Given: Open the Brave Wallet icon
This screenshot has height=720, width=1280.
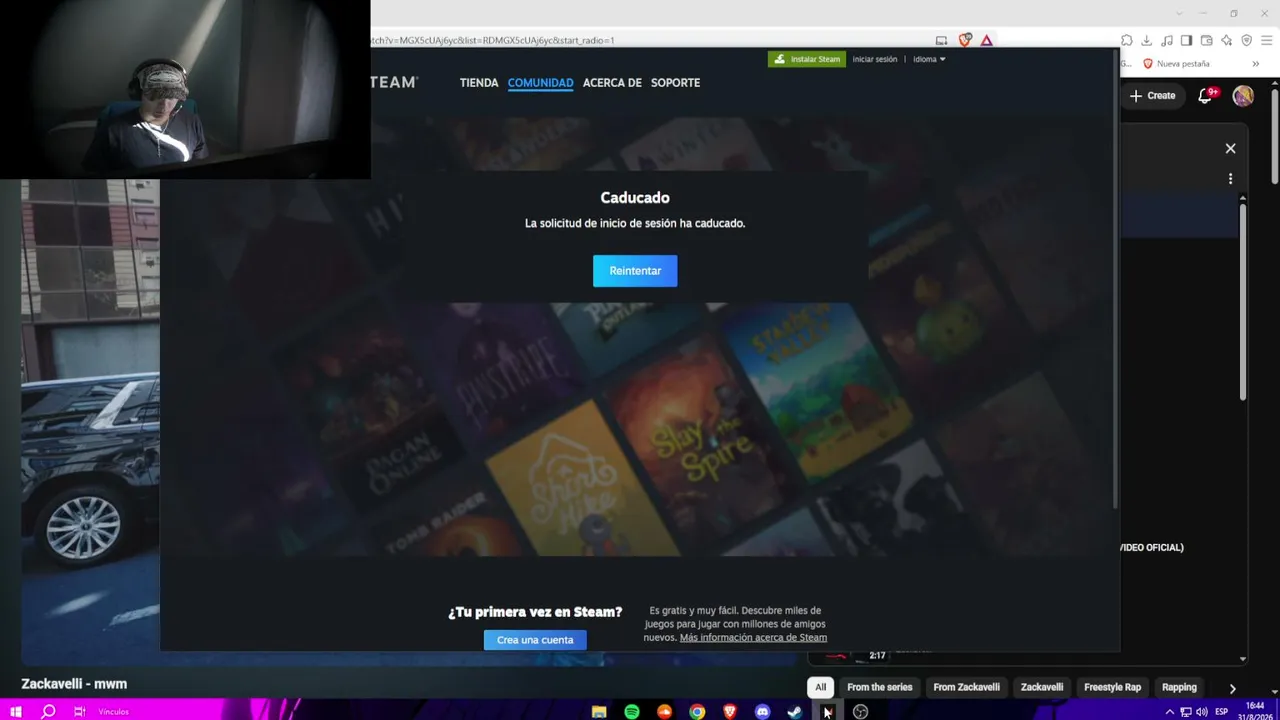Looking at the screenshot, I should coord(1206,40).
